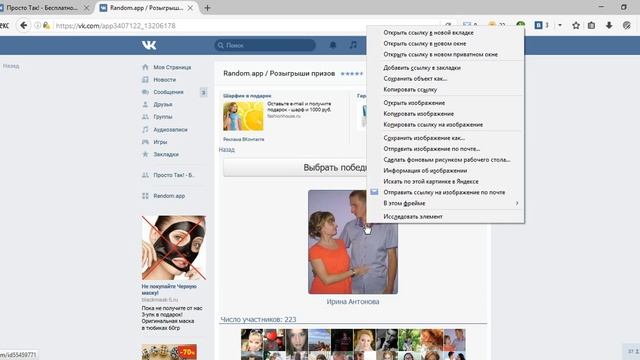The height and width of the screenshot is (360, 640).
Task: Bookmark page with star icon
Action: coord(576,25)
